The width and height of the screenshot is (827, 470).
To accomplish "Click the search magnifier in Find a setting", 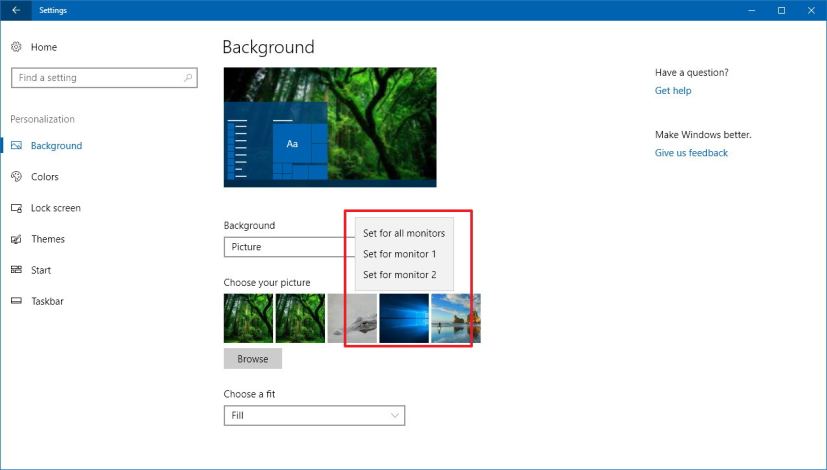I will pos(188,78).
